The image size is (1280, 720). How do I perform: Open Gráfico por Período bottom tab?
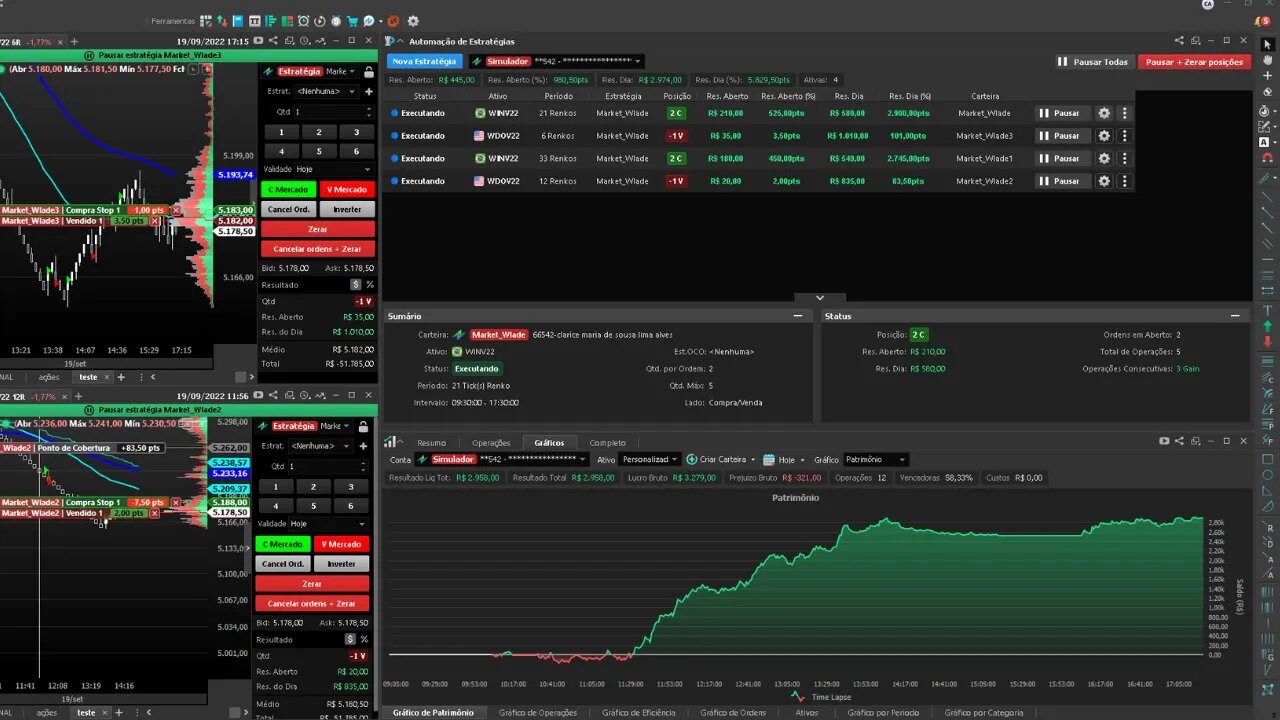883,712
